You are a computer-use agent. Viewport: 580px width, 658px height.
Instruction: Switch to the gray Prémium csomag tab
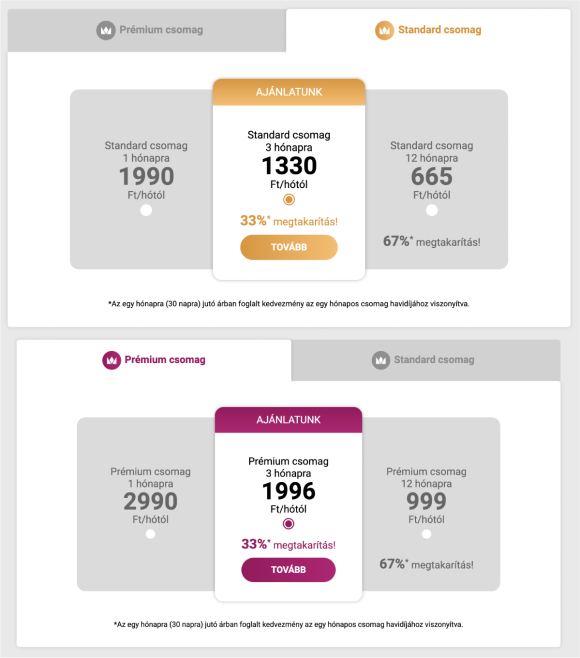click(147, 30)
